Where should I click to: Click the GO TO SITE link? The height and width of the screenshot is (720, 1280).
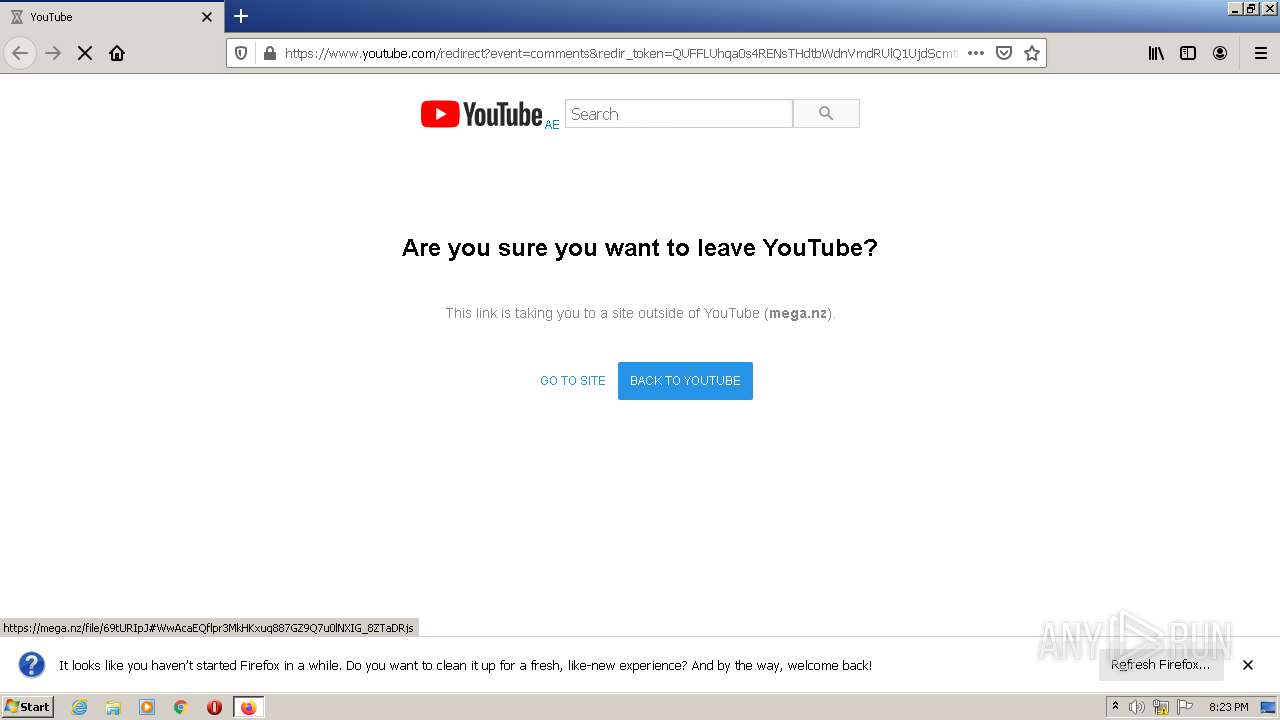click(x=573, y=381)
